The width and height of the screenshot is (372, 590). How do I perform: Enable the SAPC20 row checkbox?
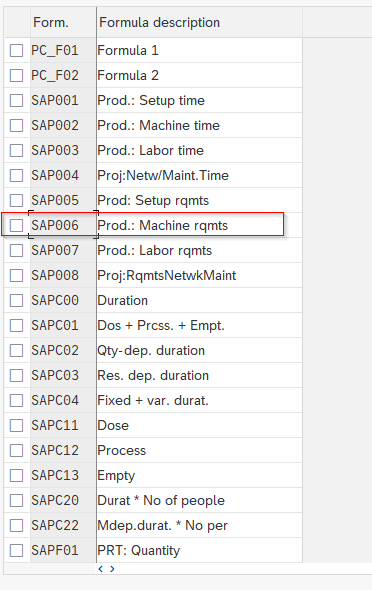(x=16, y=500)
